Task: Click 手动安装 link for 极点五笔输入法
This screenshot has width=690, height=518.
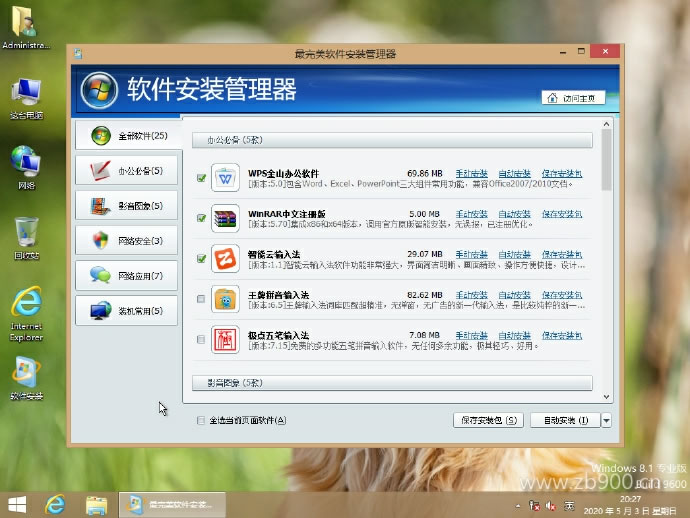Action: tap(471, 335)
